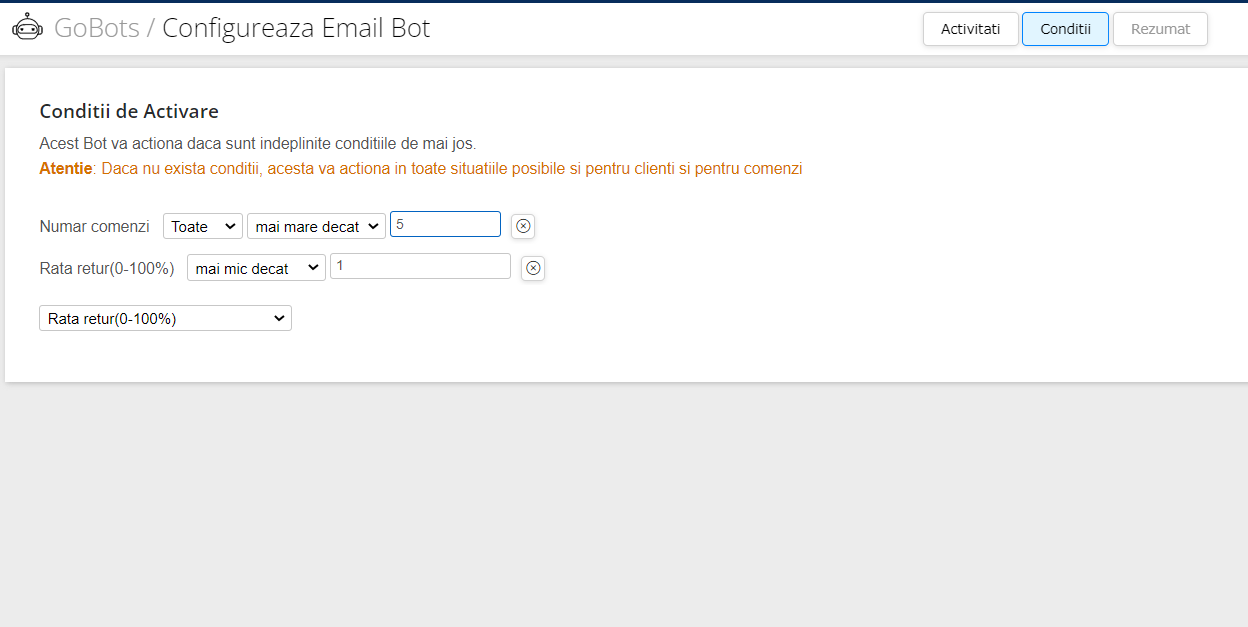Expand the mai mare decat comparator dropdown
Viewport: 1248px width, 627px height.
click(x=316, y=226)
